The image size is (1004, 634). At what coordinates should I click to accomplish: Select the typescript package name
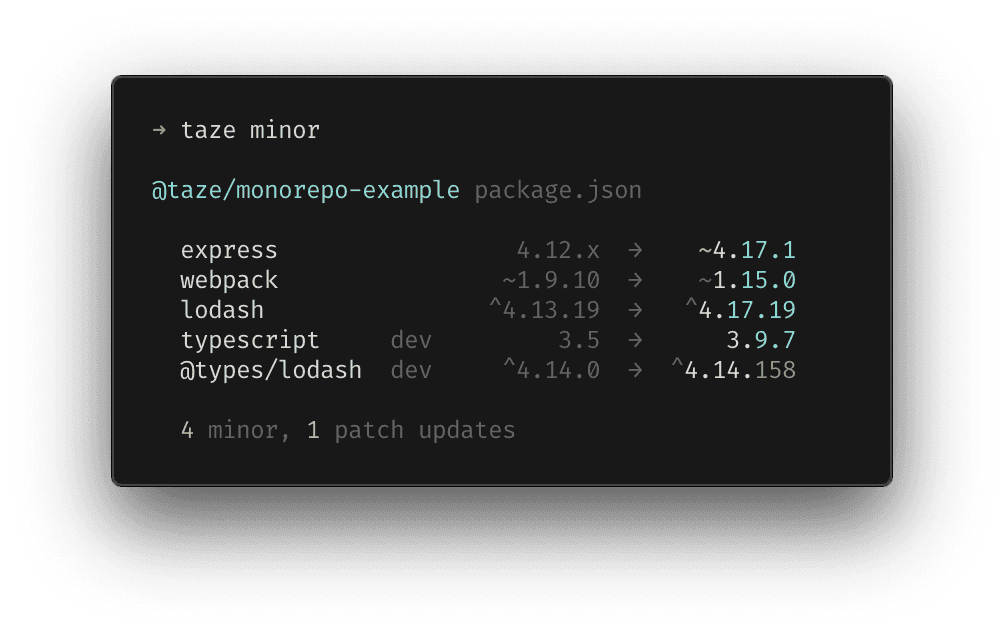click(x=250, y=340)
